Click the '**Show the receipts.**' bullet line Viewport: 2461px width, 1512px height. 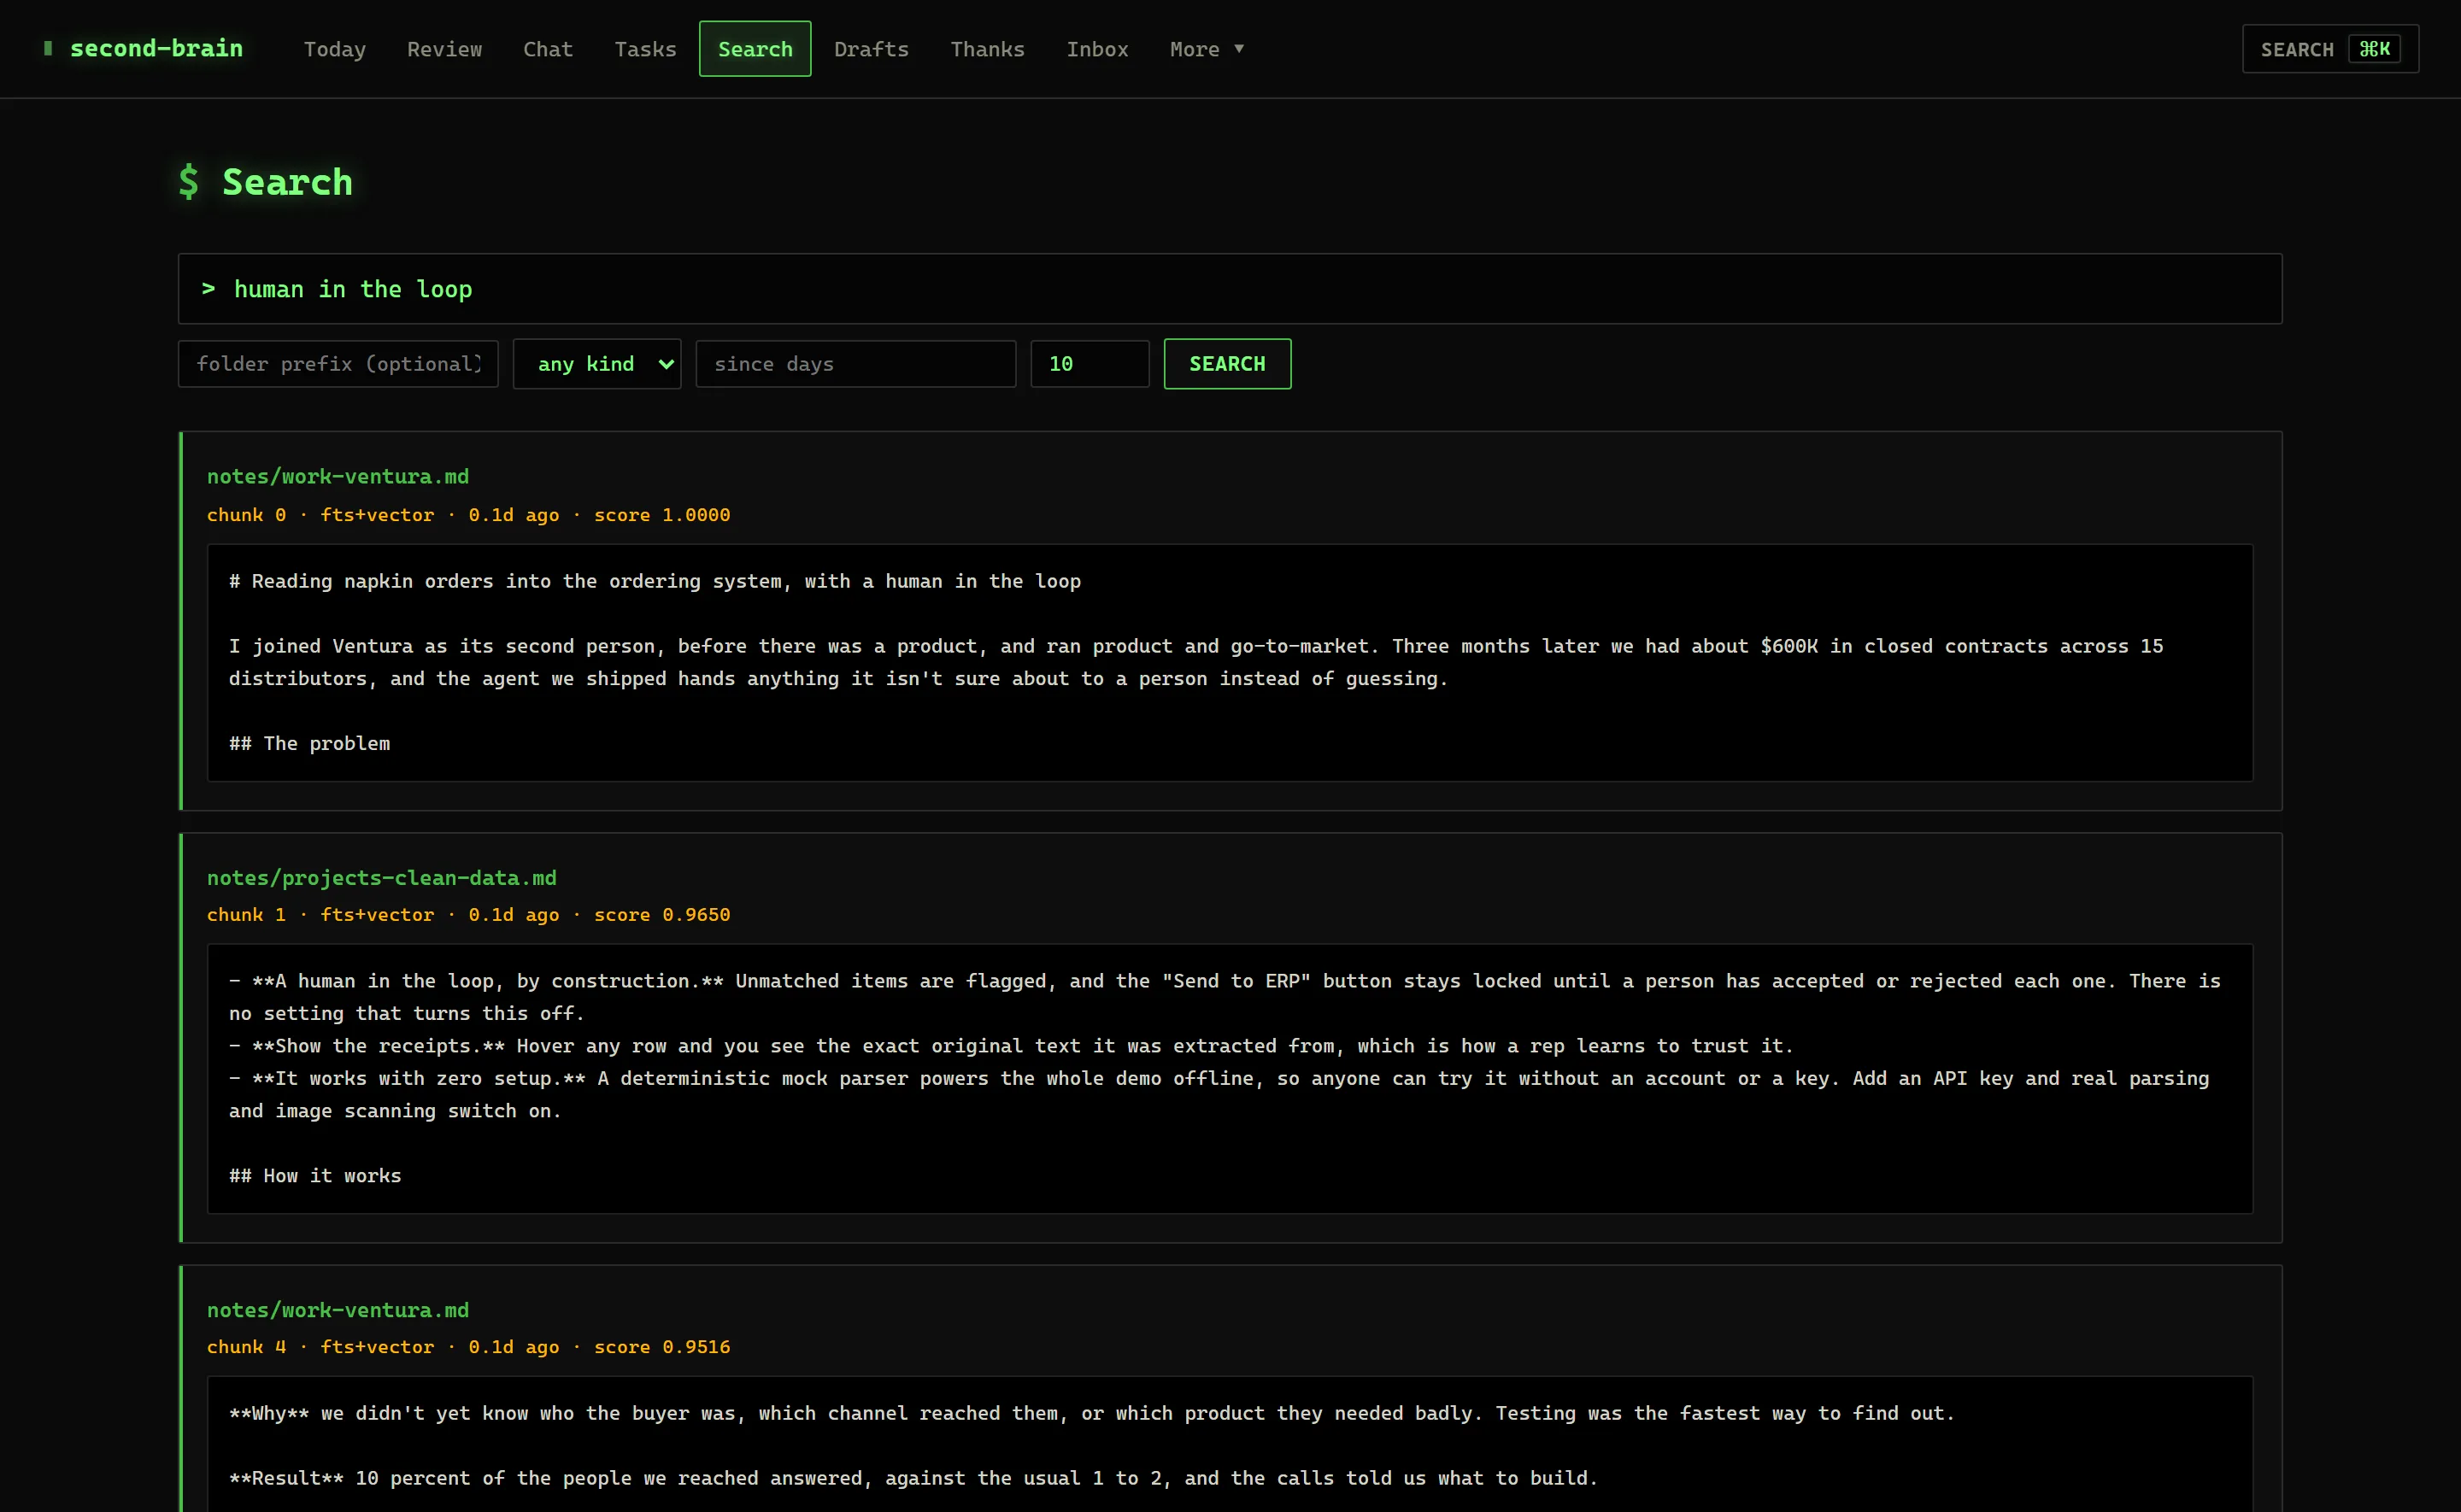tap(1011, 1046)
